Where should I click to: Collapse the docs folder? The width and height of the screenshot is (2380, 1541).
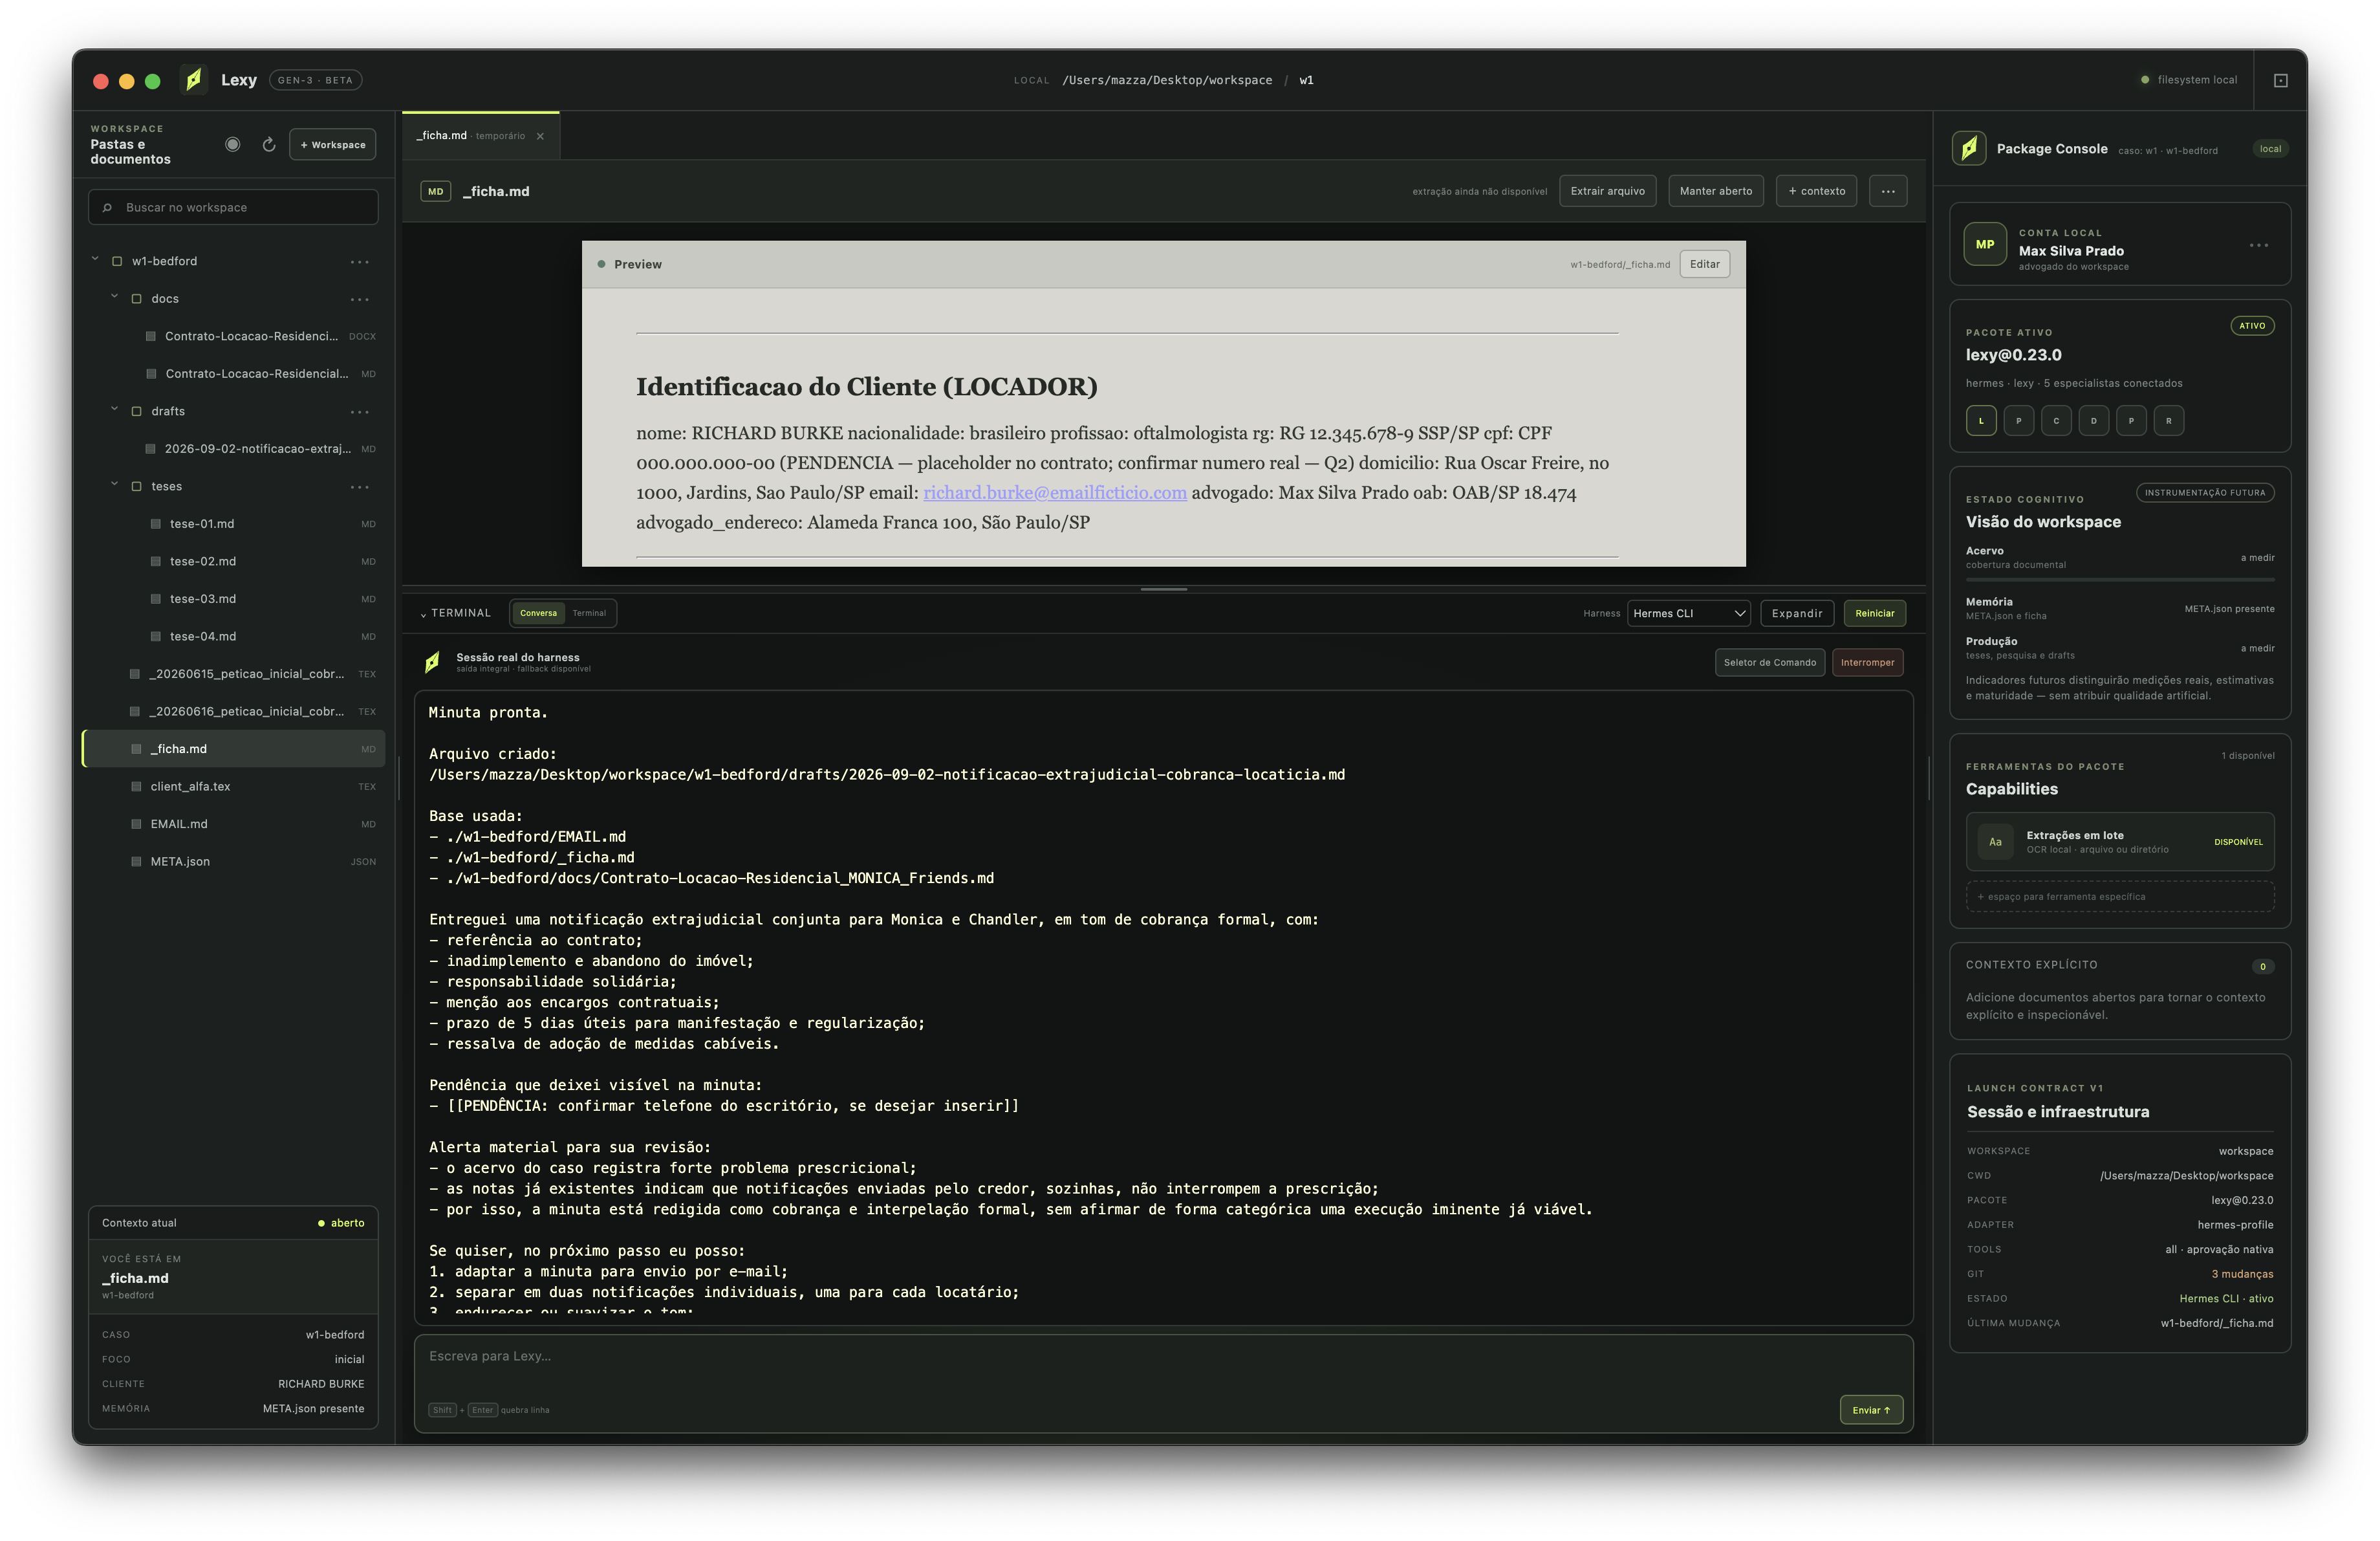point(114,297)
